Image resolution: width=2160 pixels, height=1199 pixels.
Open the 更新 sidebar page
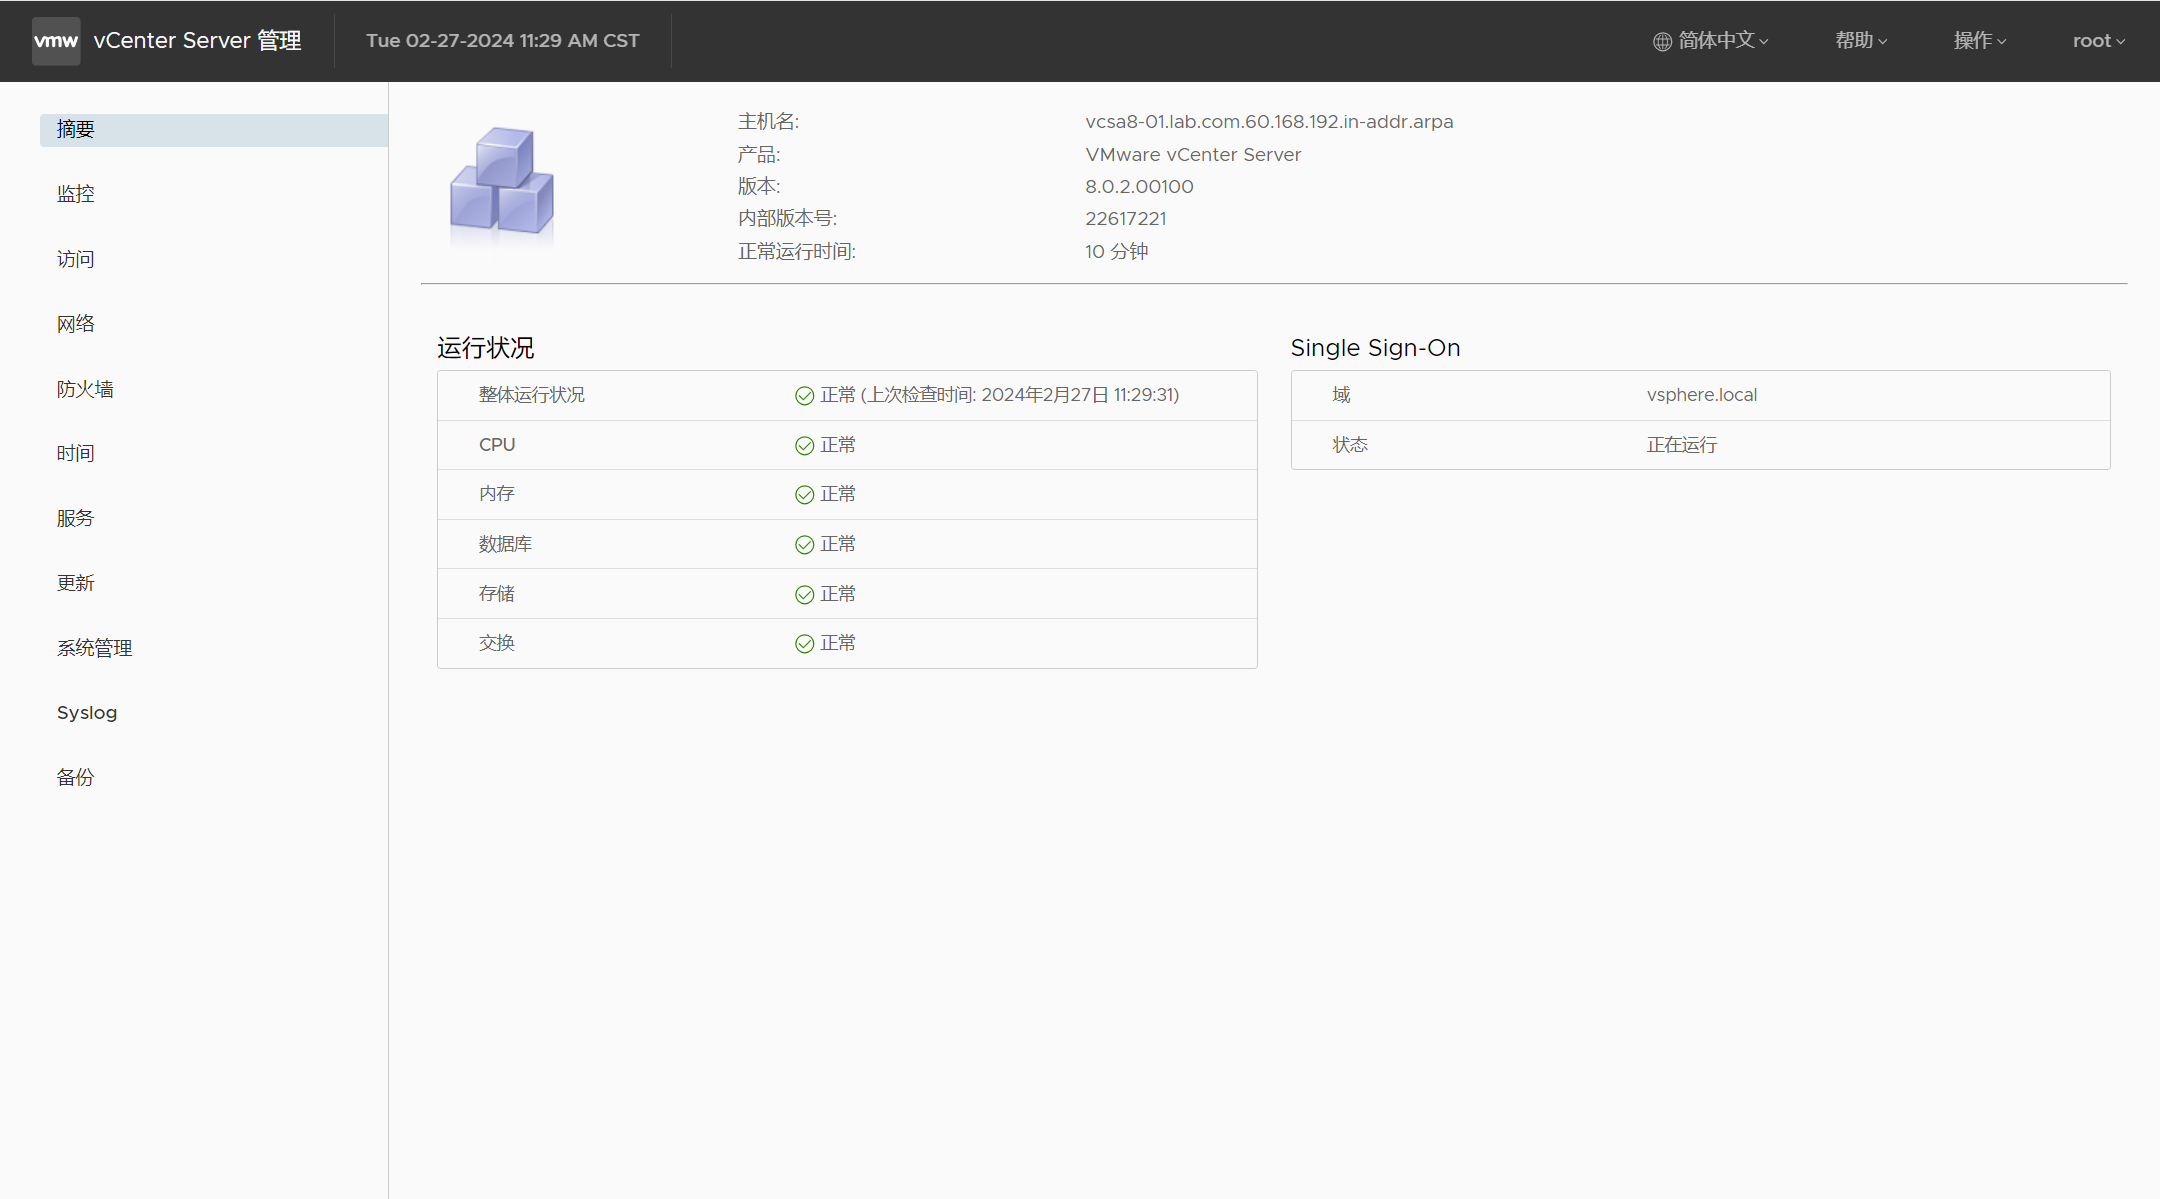[x=76, y=583]
